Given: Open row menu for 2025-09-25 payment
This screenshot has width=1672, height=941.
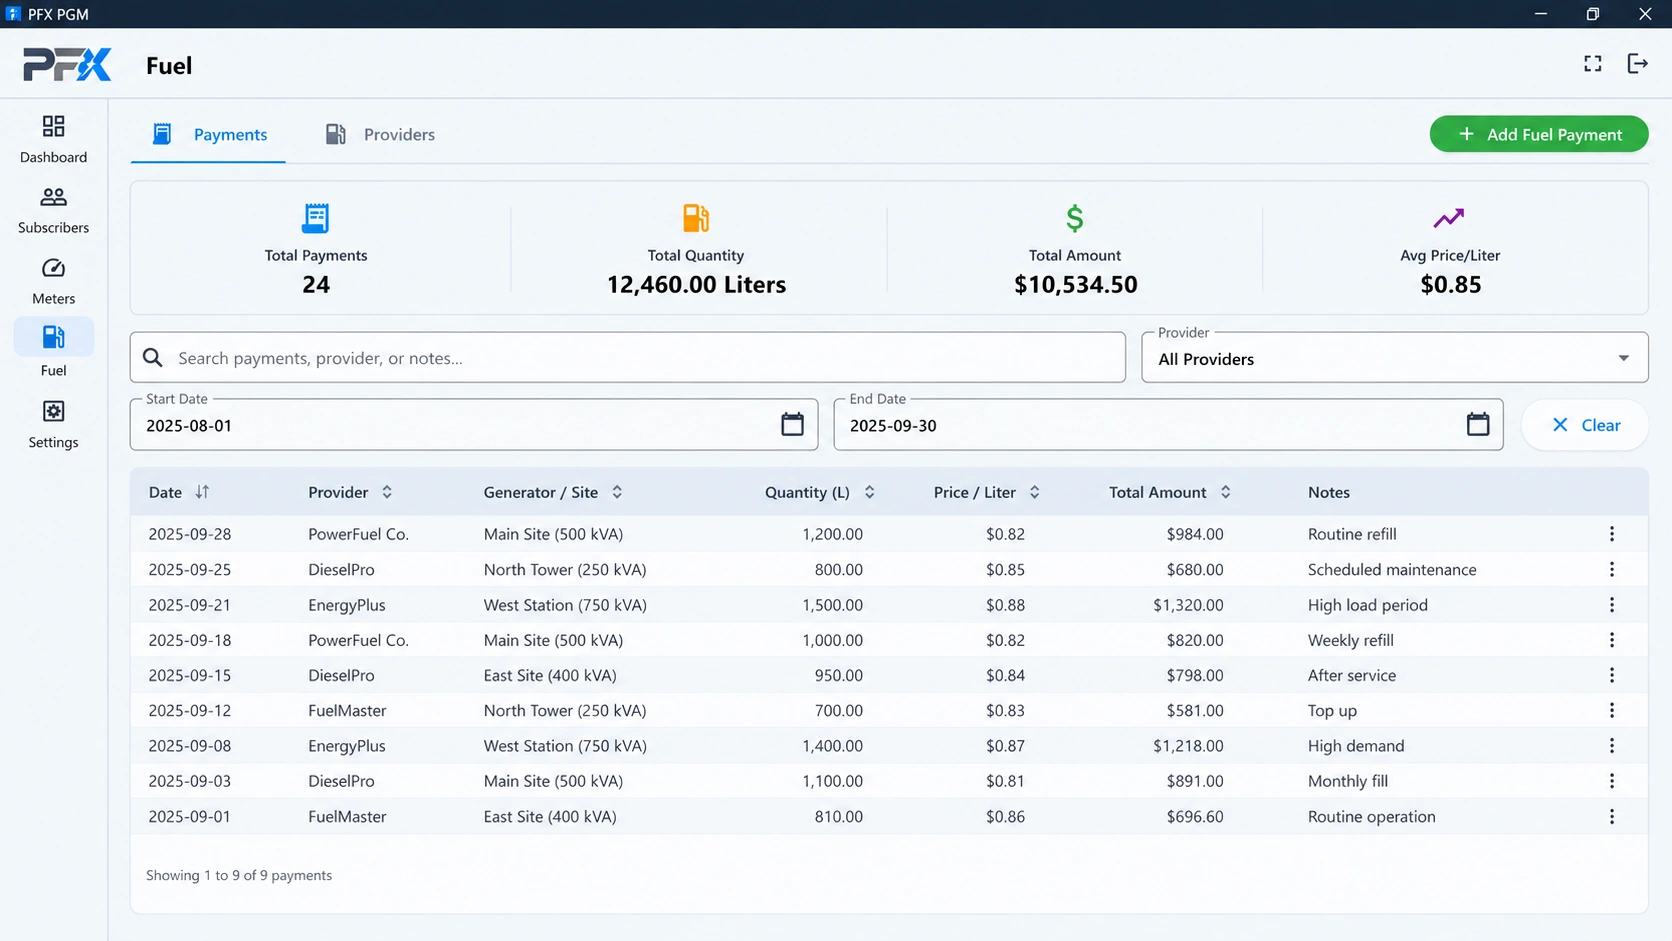Looking at the screenshot, I should (x=1612, y=569).
